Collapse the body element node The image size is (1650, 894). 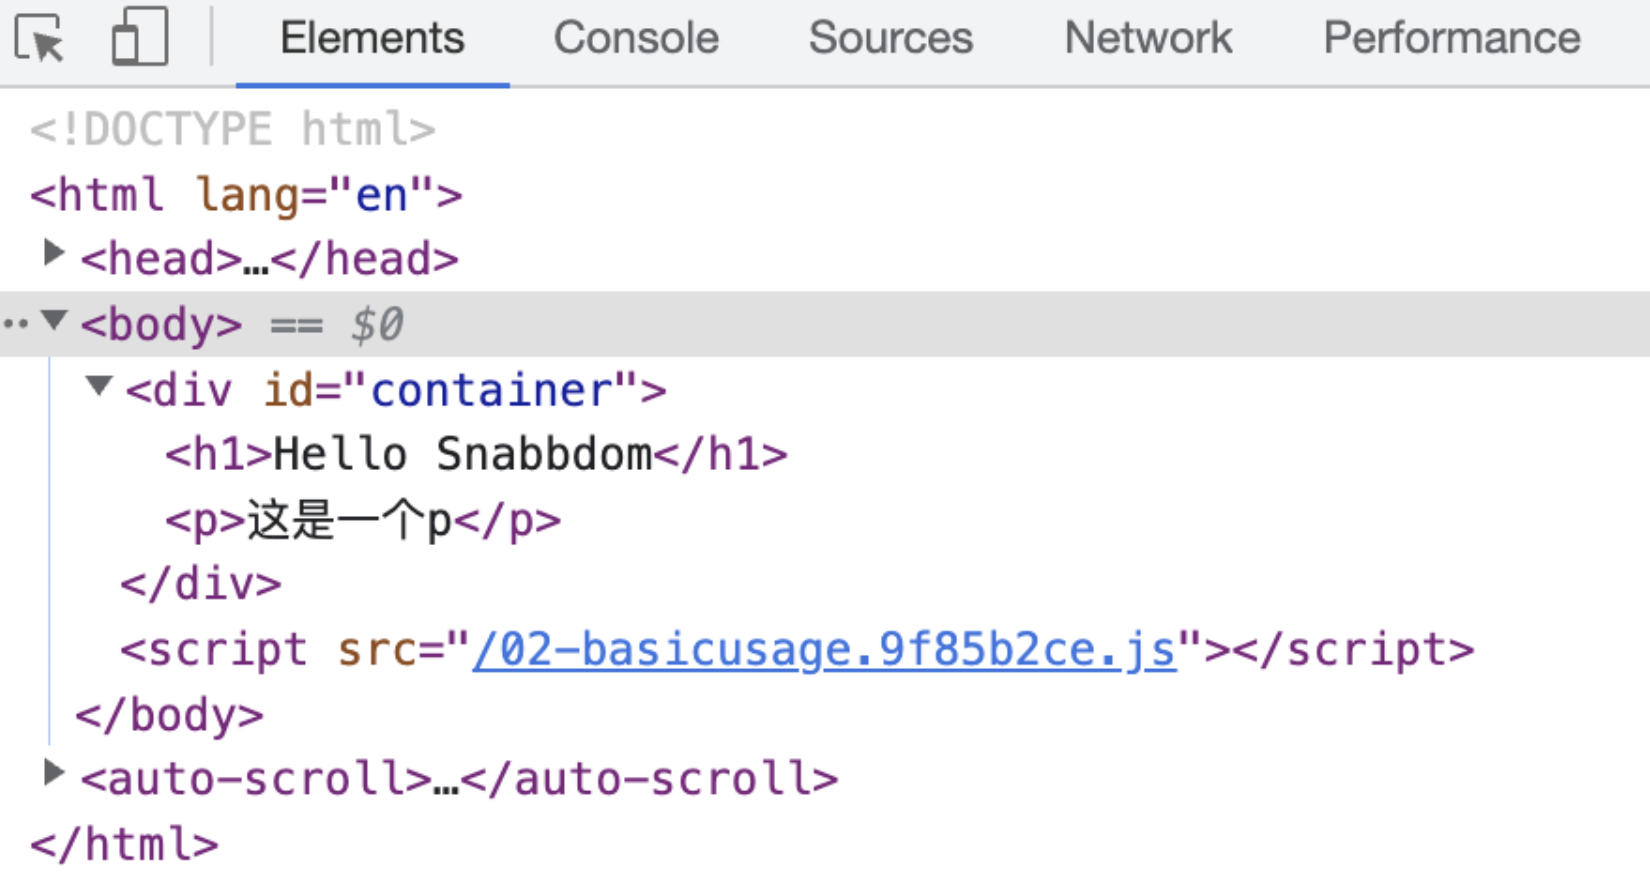pyautogui.click(x=54, y=320)
